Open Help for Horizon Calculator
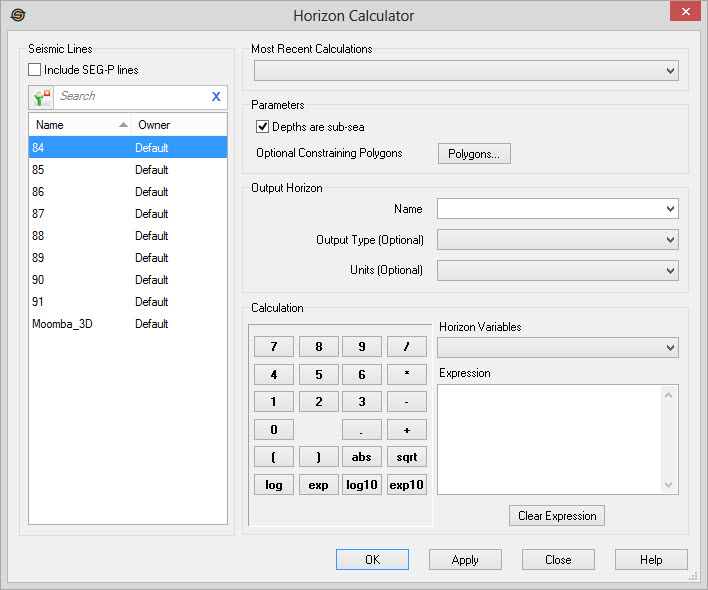 [651, 560]
